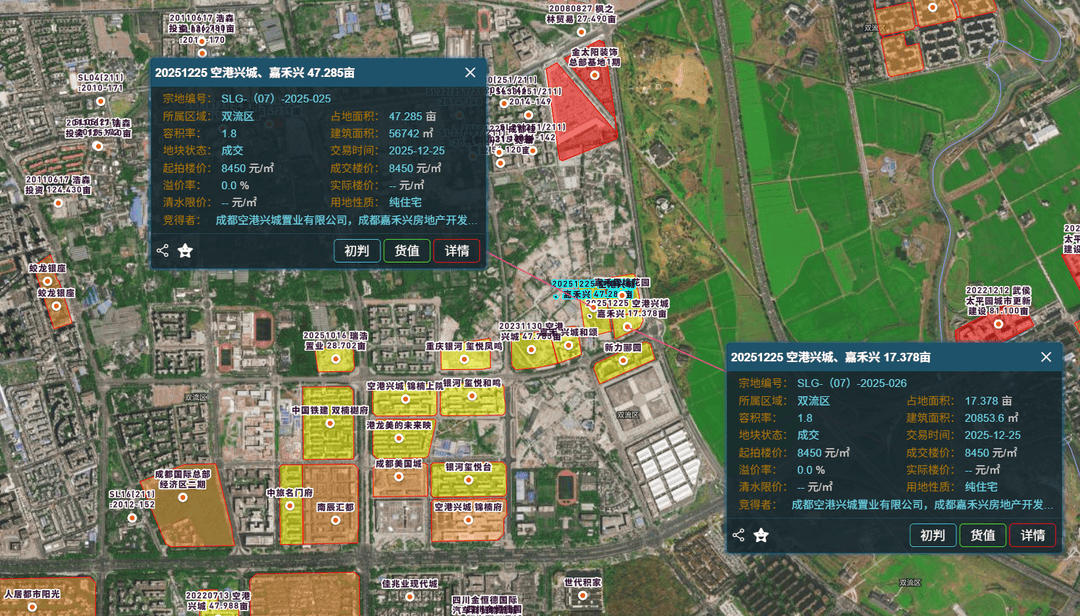1080x616 pixels.
Task: Click map marker for 银河 玺悦和鸣
Action: 472,396
